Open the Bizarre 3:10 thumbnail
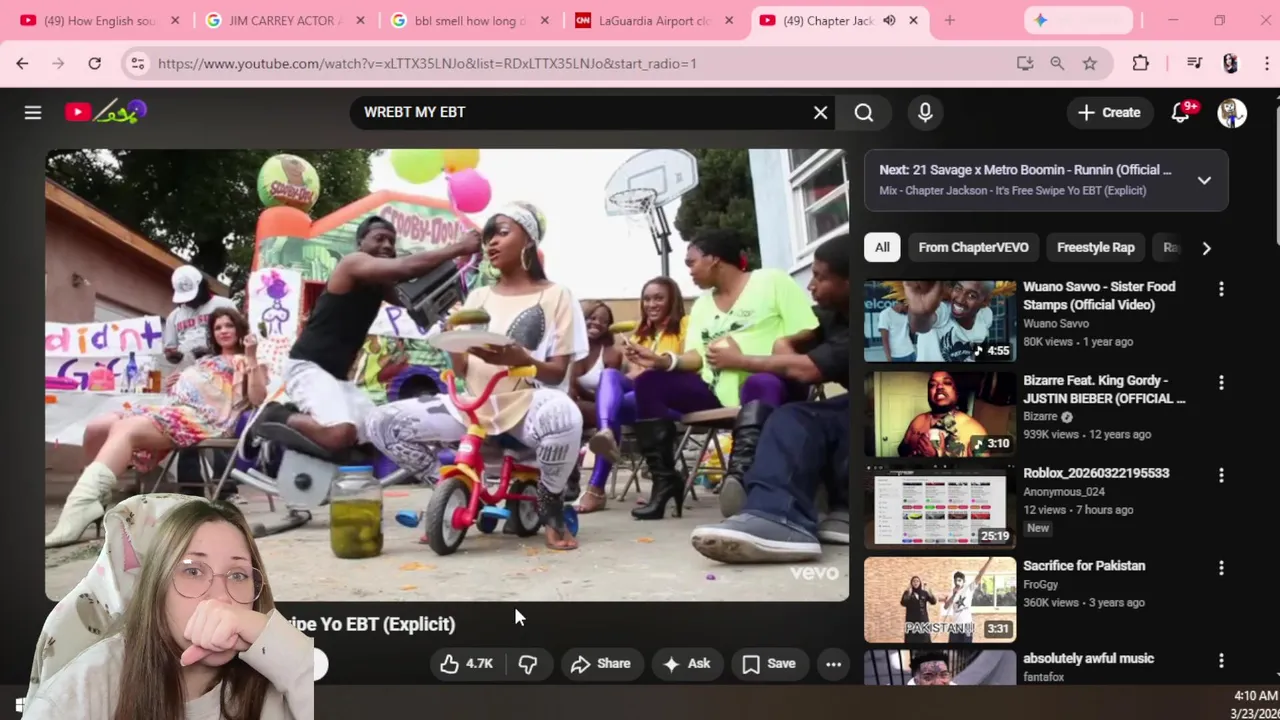The width and height of the screenshot is (1280, 720). coord(940,414)
